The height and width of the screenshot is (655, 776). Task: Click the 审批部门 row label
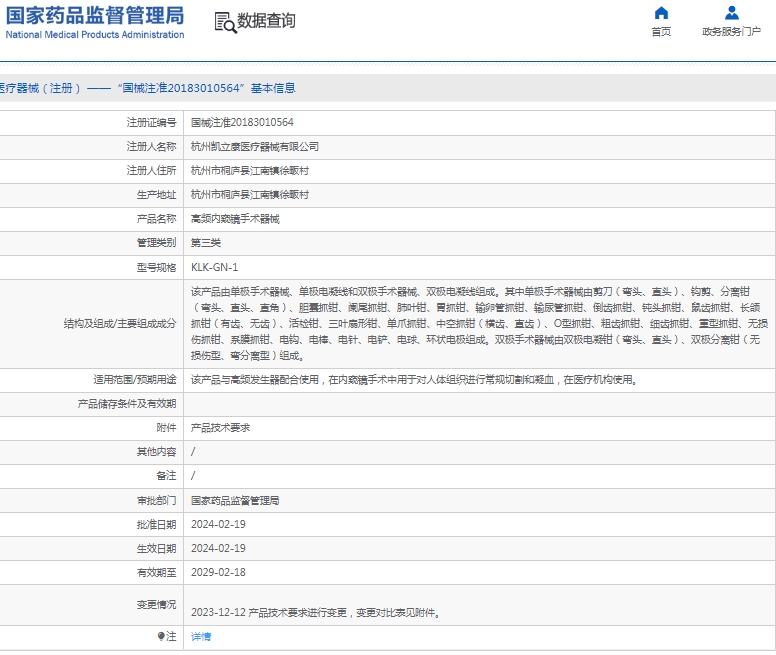pyautogui.click(x=156, y=501)
